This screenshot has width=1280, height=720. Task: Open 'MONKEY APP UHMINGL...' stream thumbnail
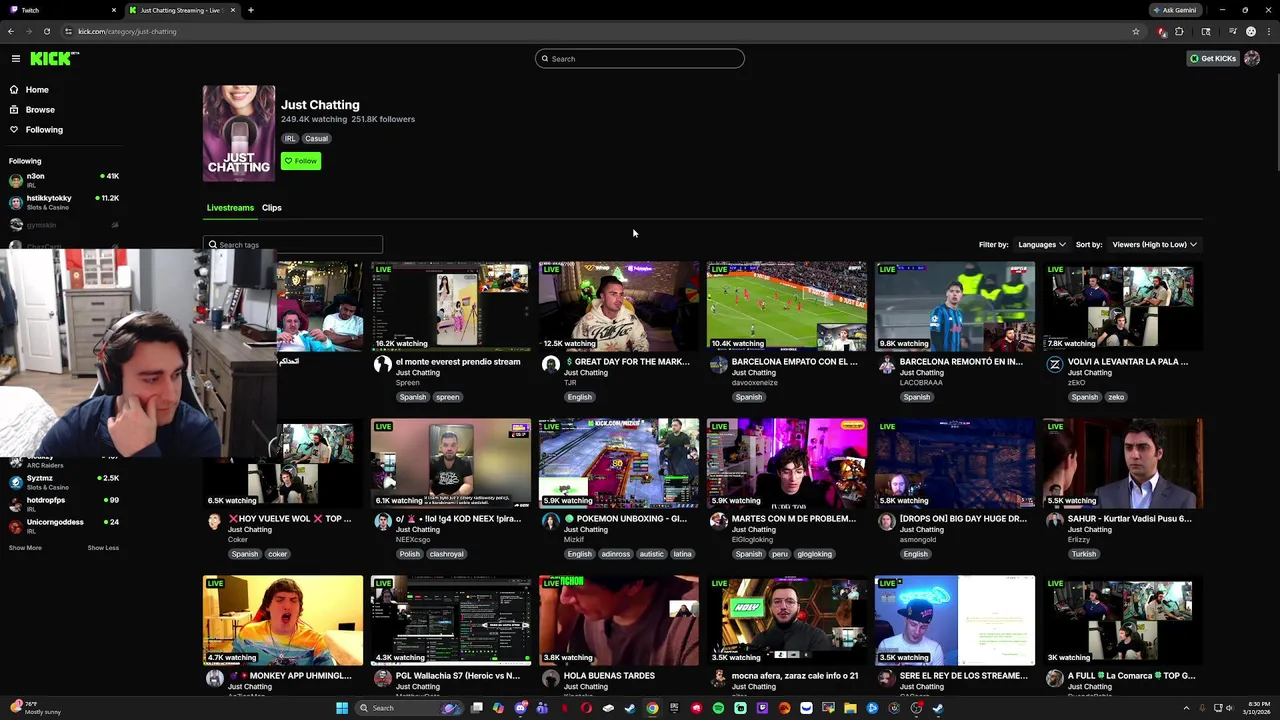[x=283, y=620]
